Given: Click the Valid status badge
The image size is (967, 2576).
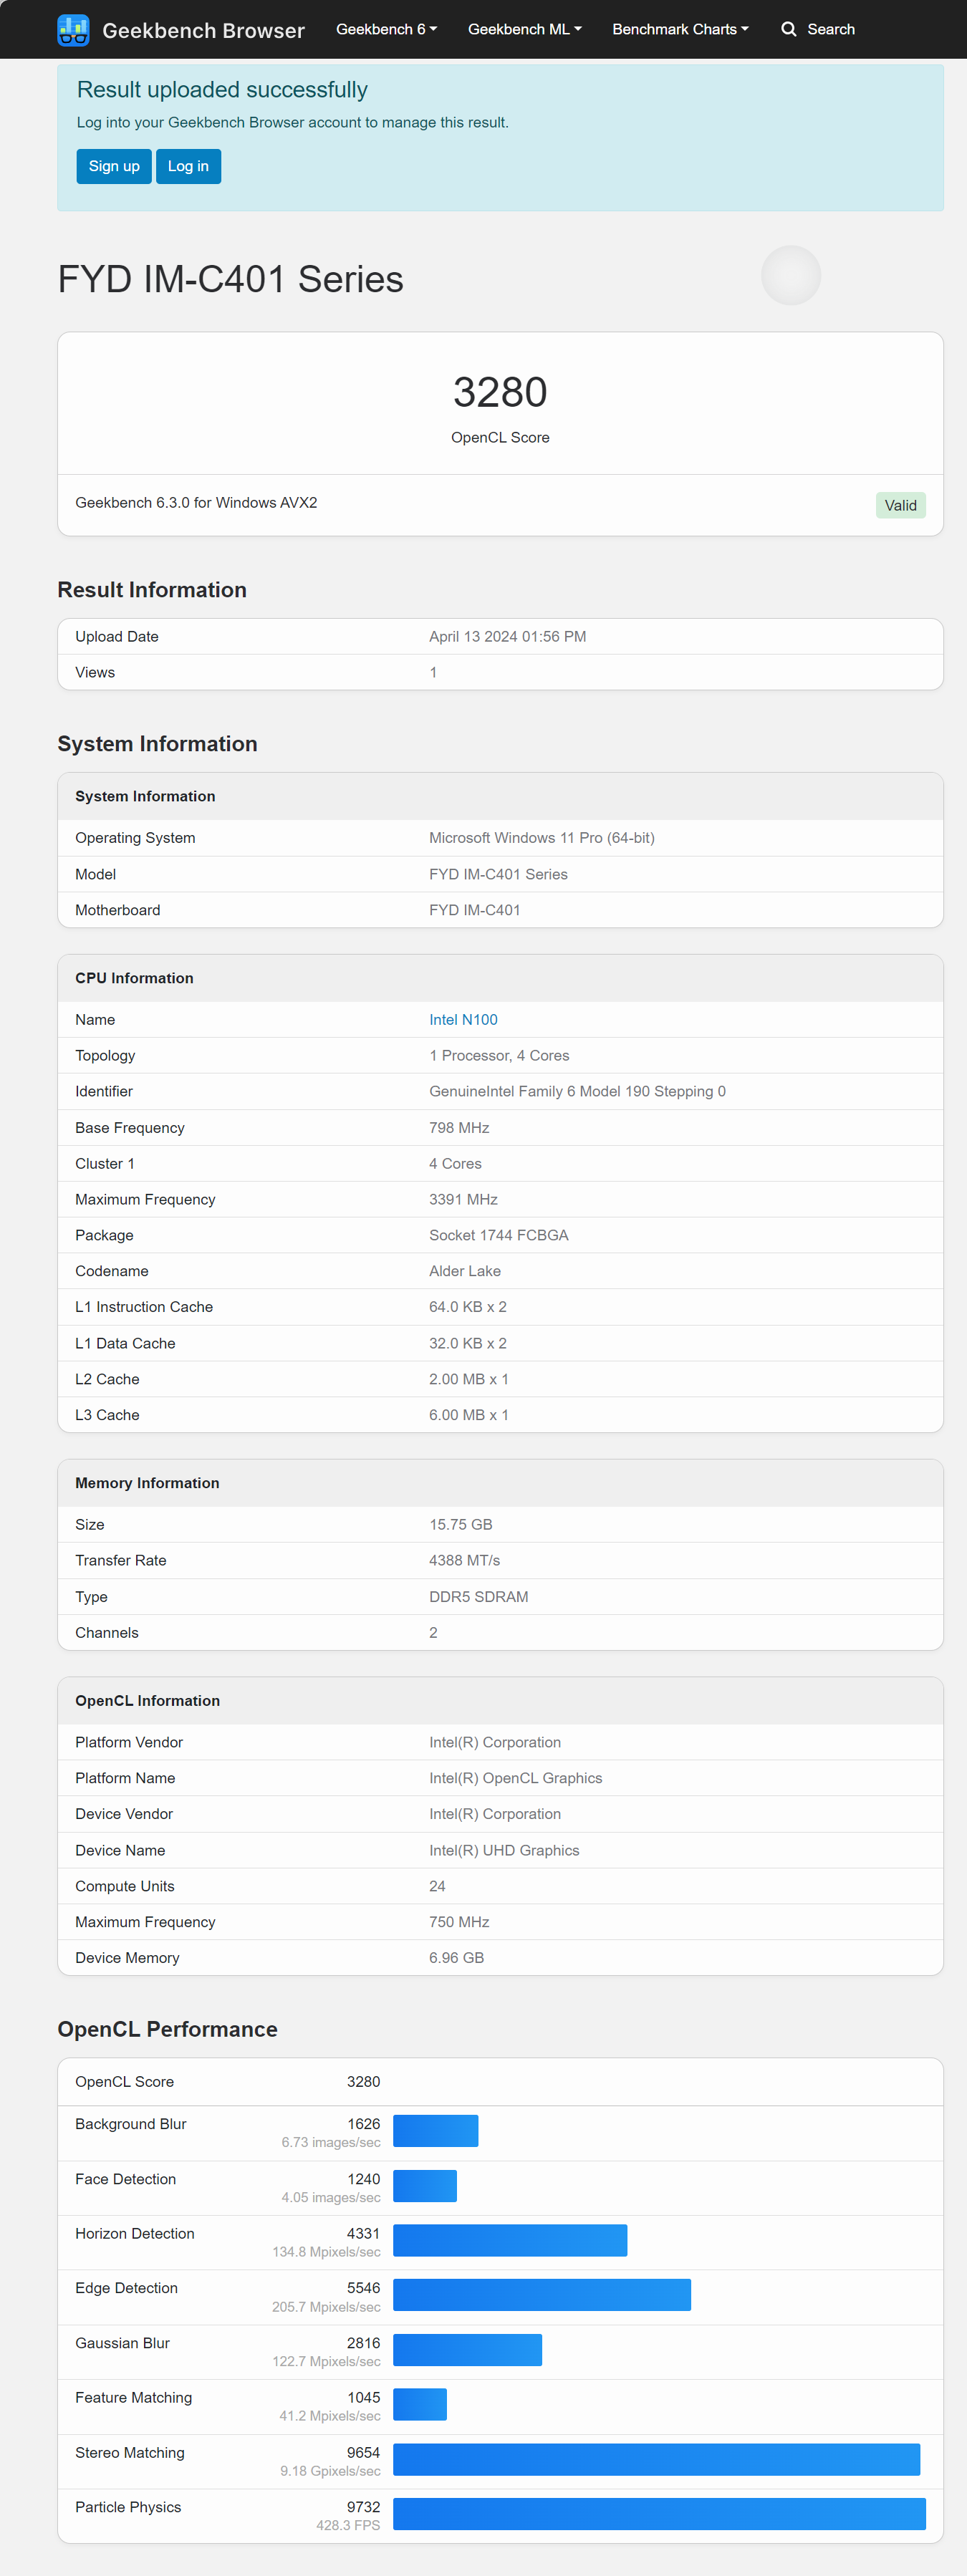Looking at the screenshot, I should coord(900,505).
